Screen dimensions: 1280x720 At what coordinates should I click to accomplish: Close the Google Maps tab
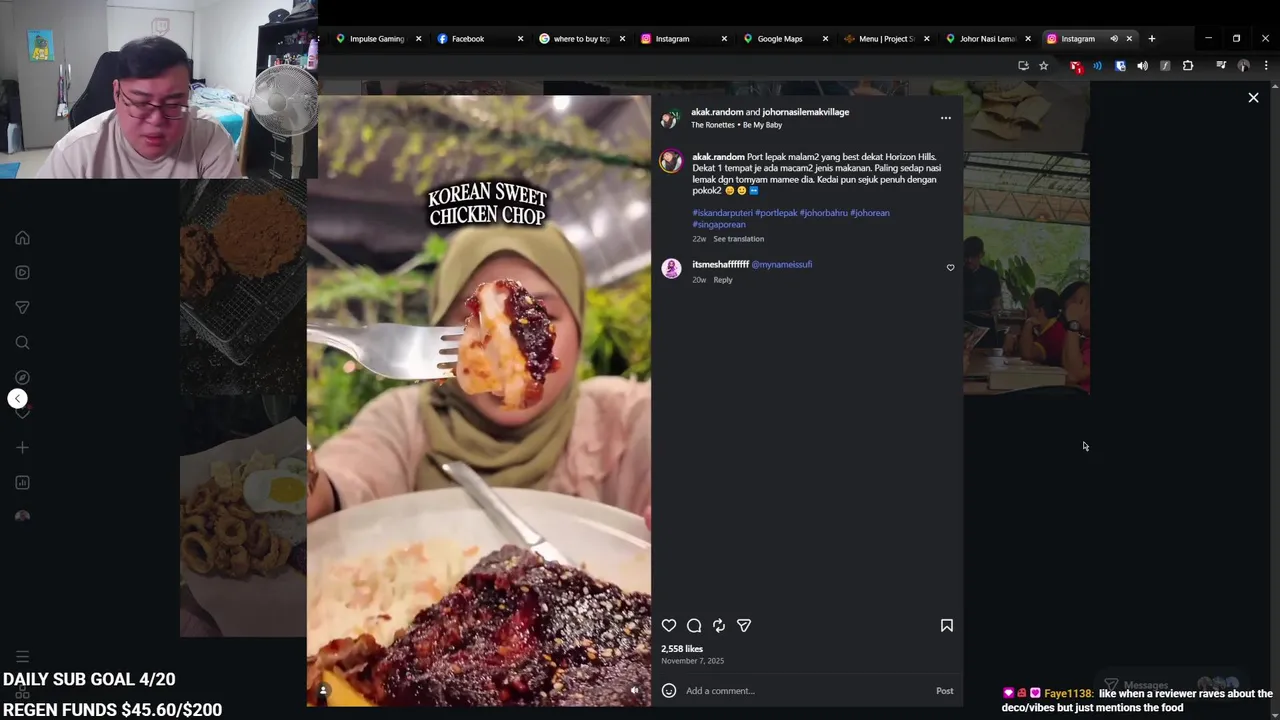point(825,39)
